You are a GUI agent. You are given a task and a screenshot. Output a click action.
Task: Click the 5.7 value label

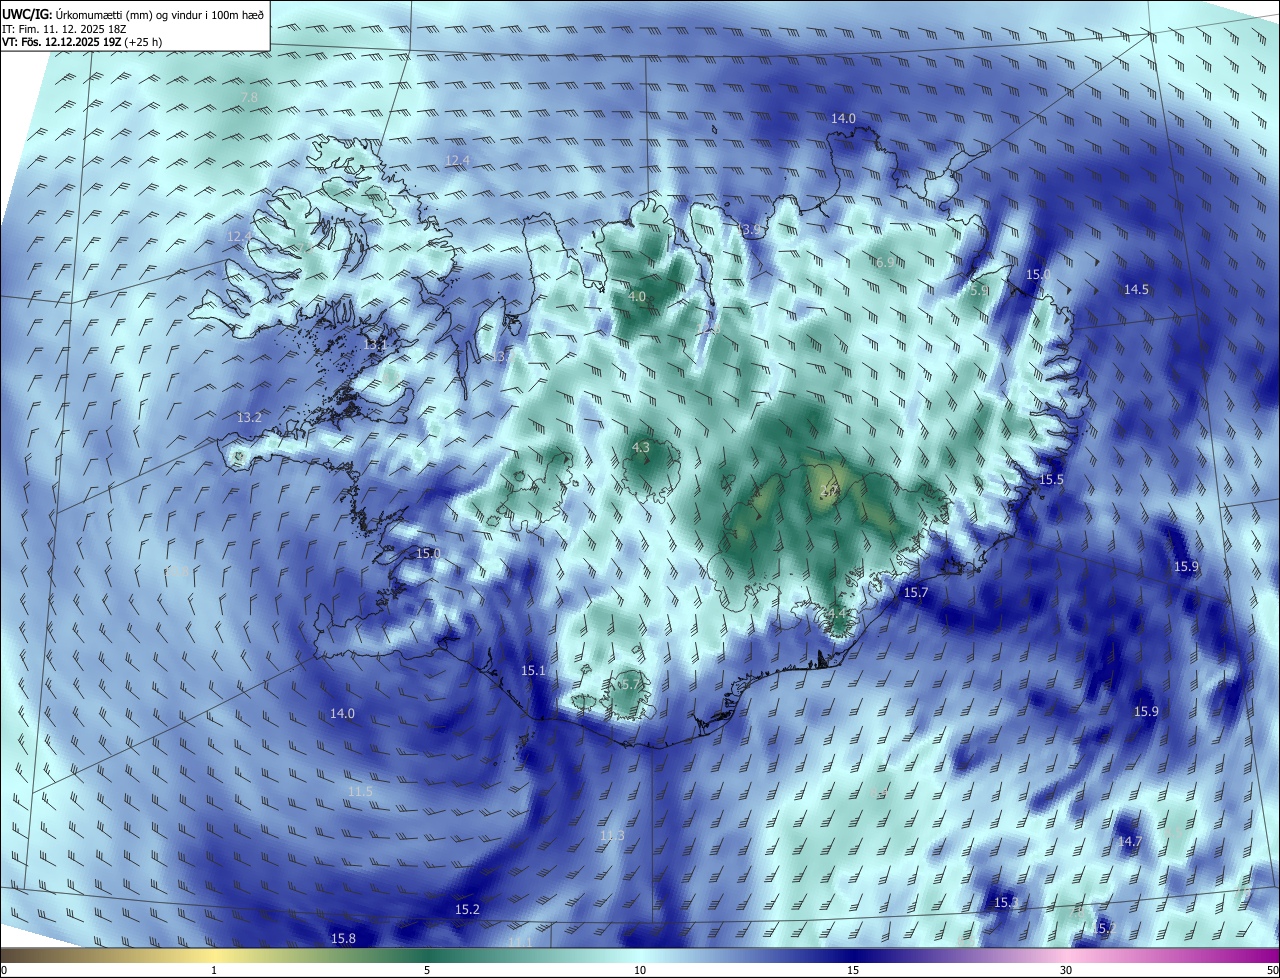click(631, 685)
